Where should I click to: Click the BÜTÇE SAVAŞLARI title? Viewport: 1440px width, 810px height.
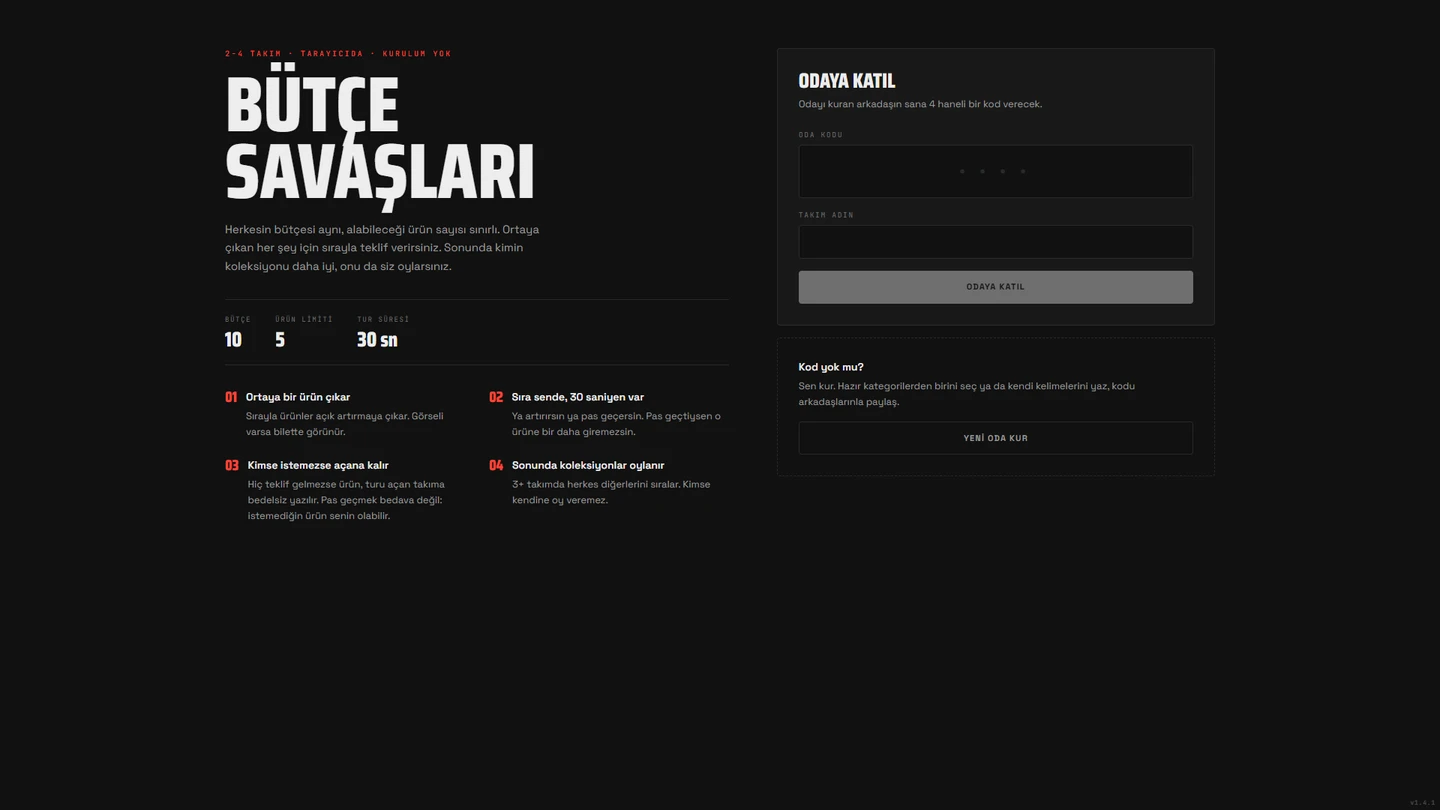pyautogui.click(x=380, y=138)
